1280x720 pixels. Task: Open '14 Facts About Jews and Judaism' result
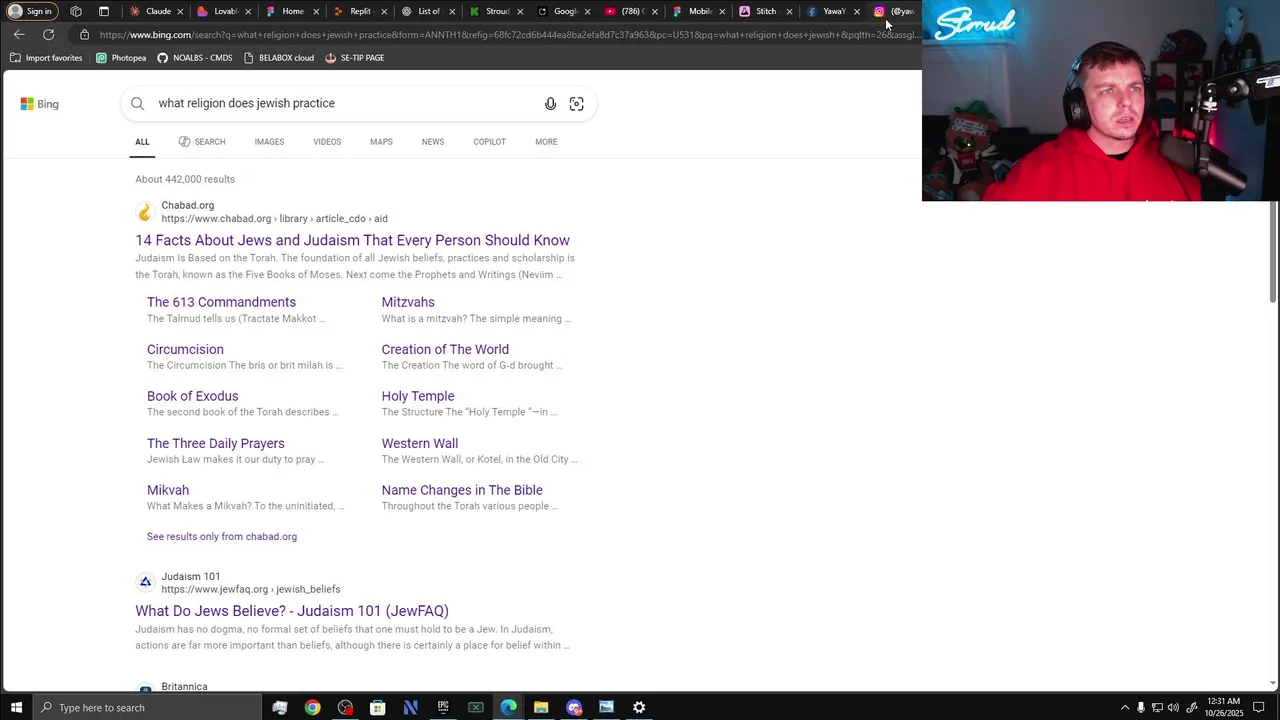tap(352, 240)
